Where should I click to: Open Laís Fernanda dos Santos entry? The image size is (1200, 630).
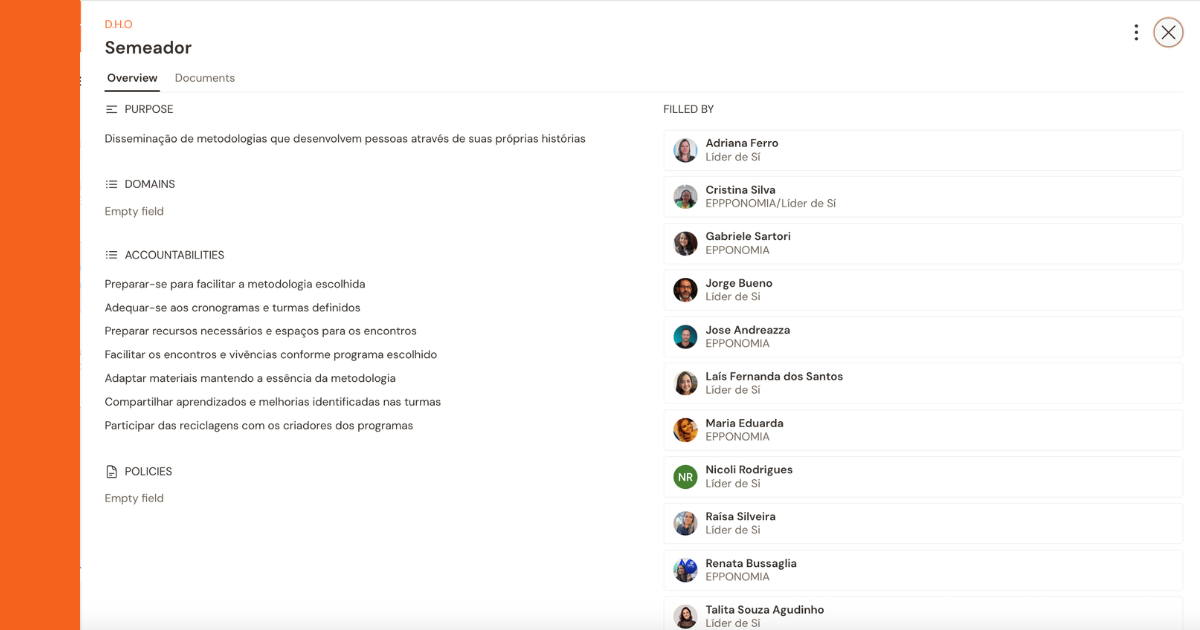click(x=923, y=384)
